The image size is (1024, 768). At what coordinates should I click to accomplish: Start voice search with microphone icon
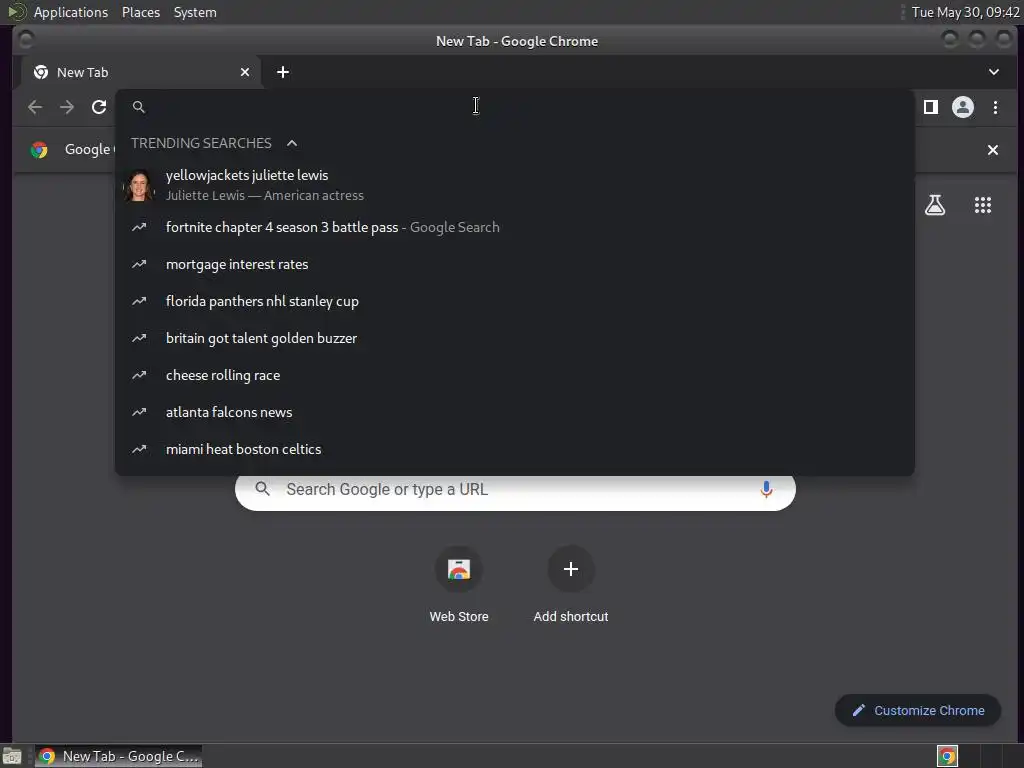point(766,489)
